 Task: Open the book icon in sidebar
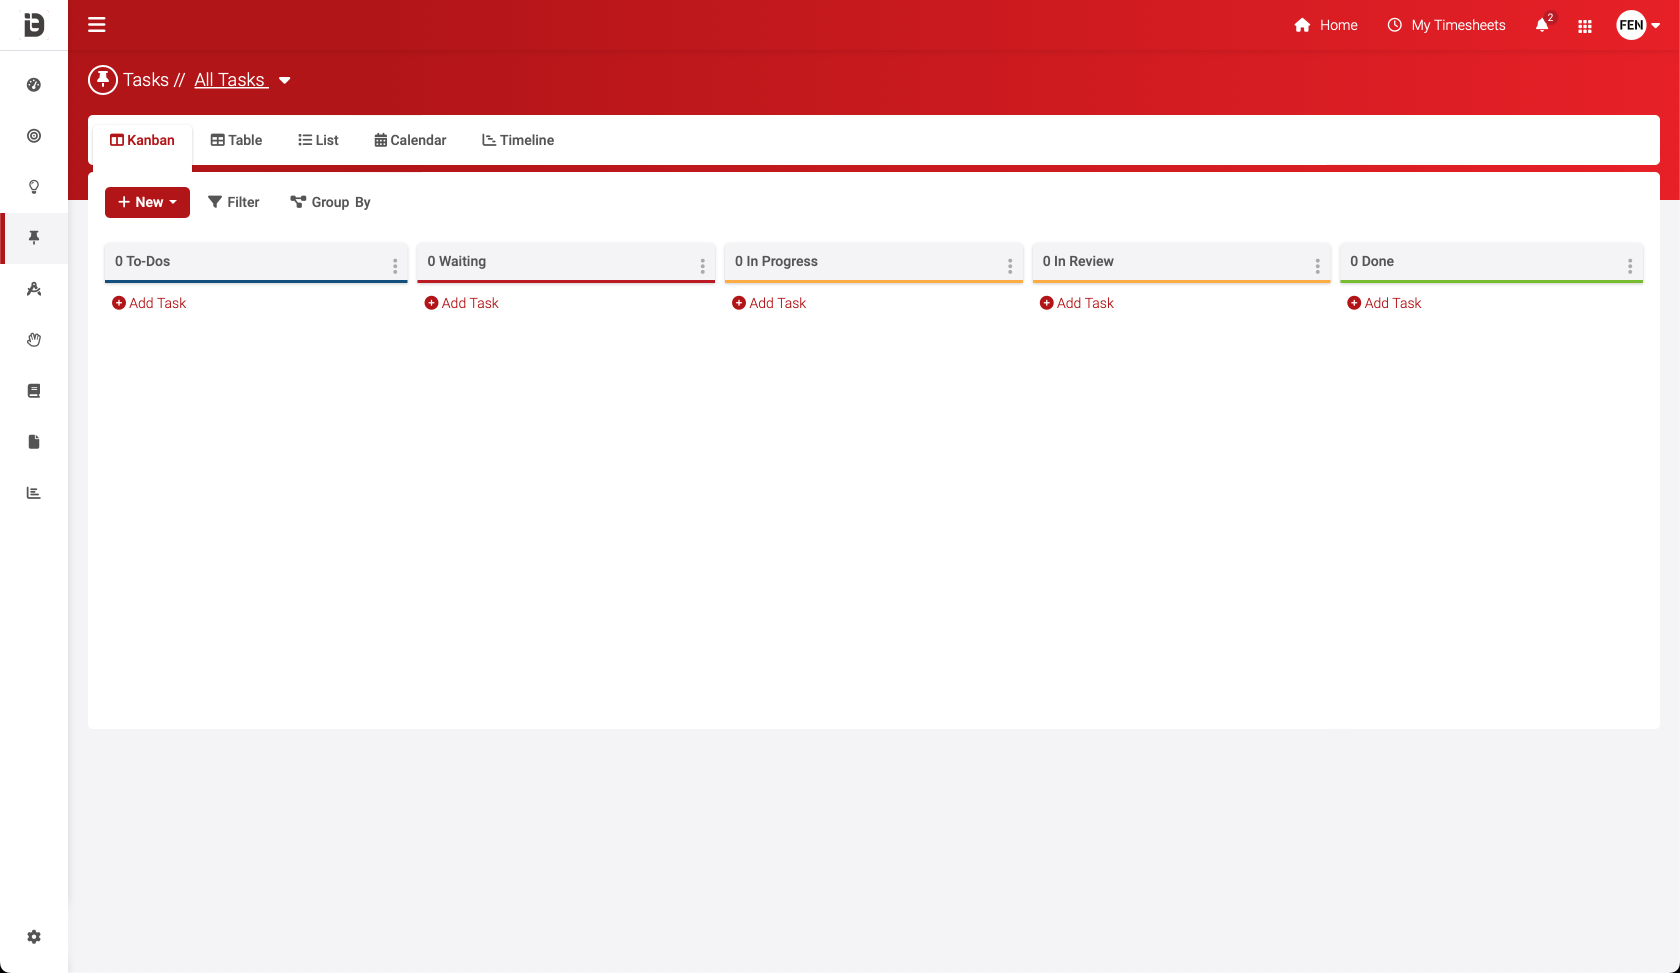coord(34,391)
